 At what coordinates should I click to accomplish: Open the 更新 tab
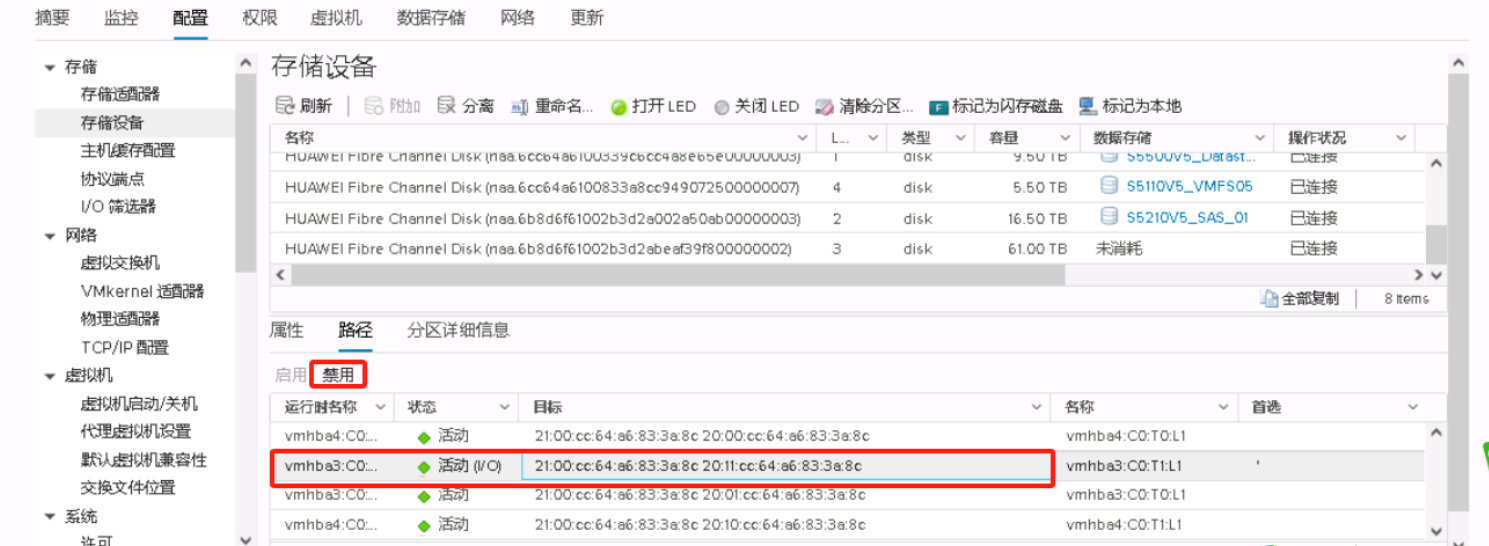point(587,18)
